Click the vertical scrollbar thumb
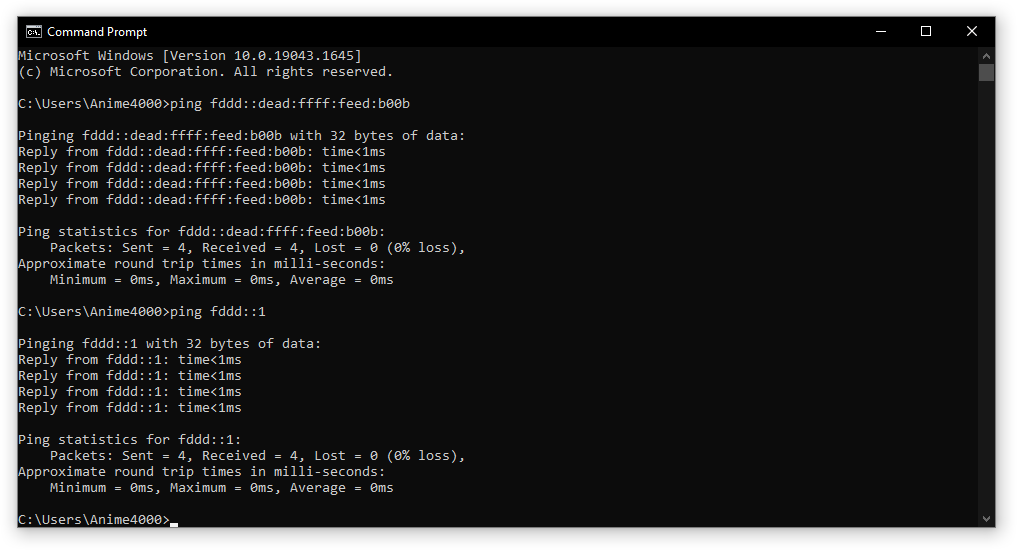This screenshot has width=1017, height=550. (x=987, y=72)
